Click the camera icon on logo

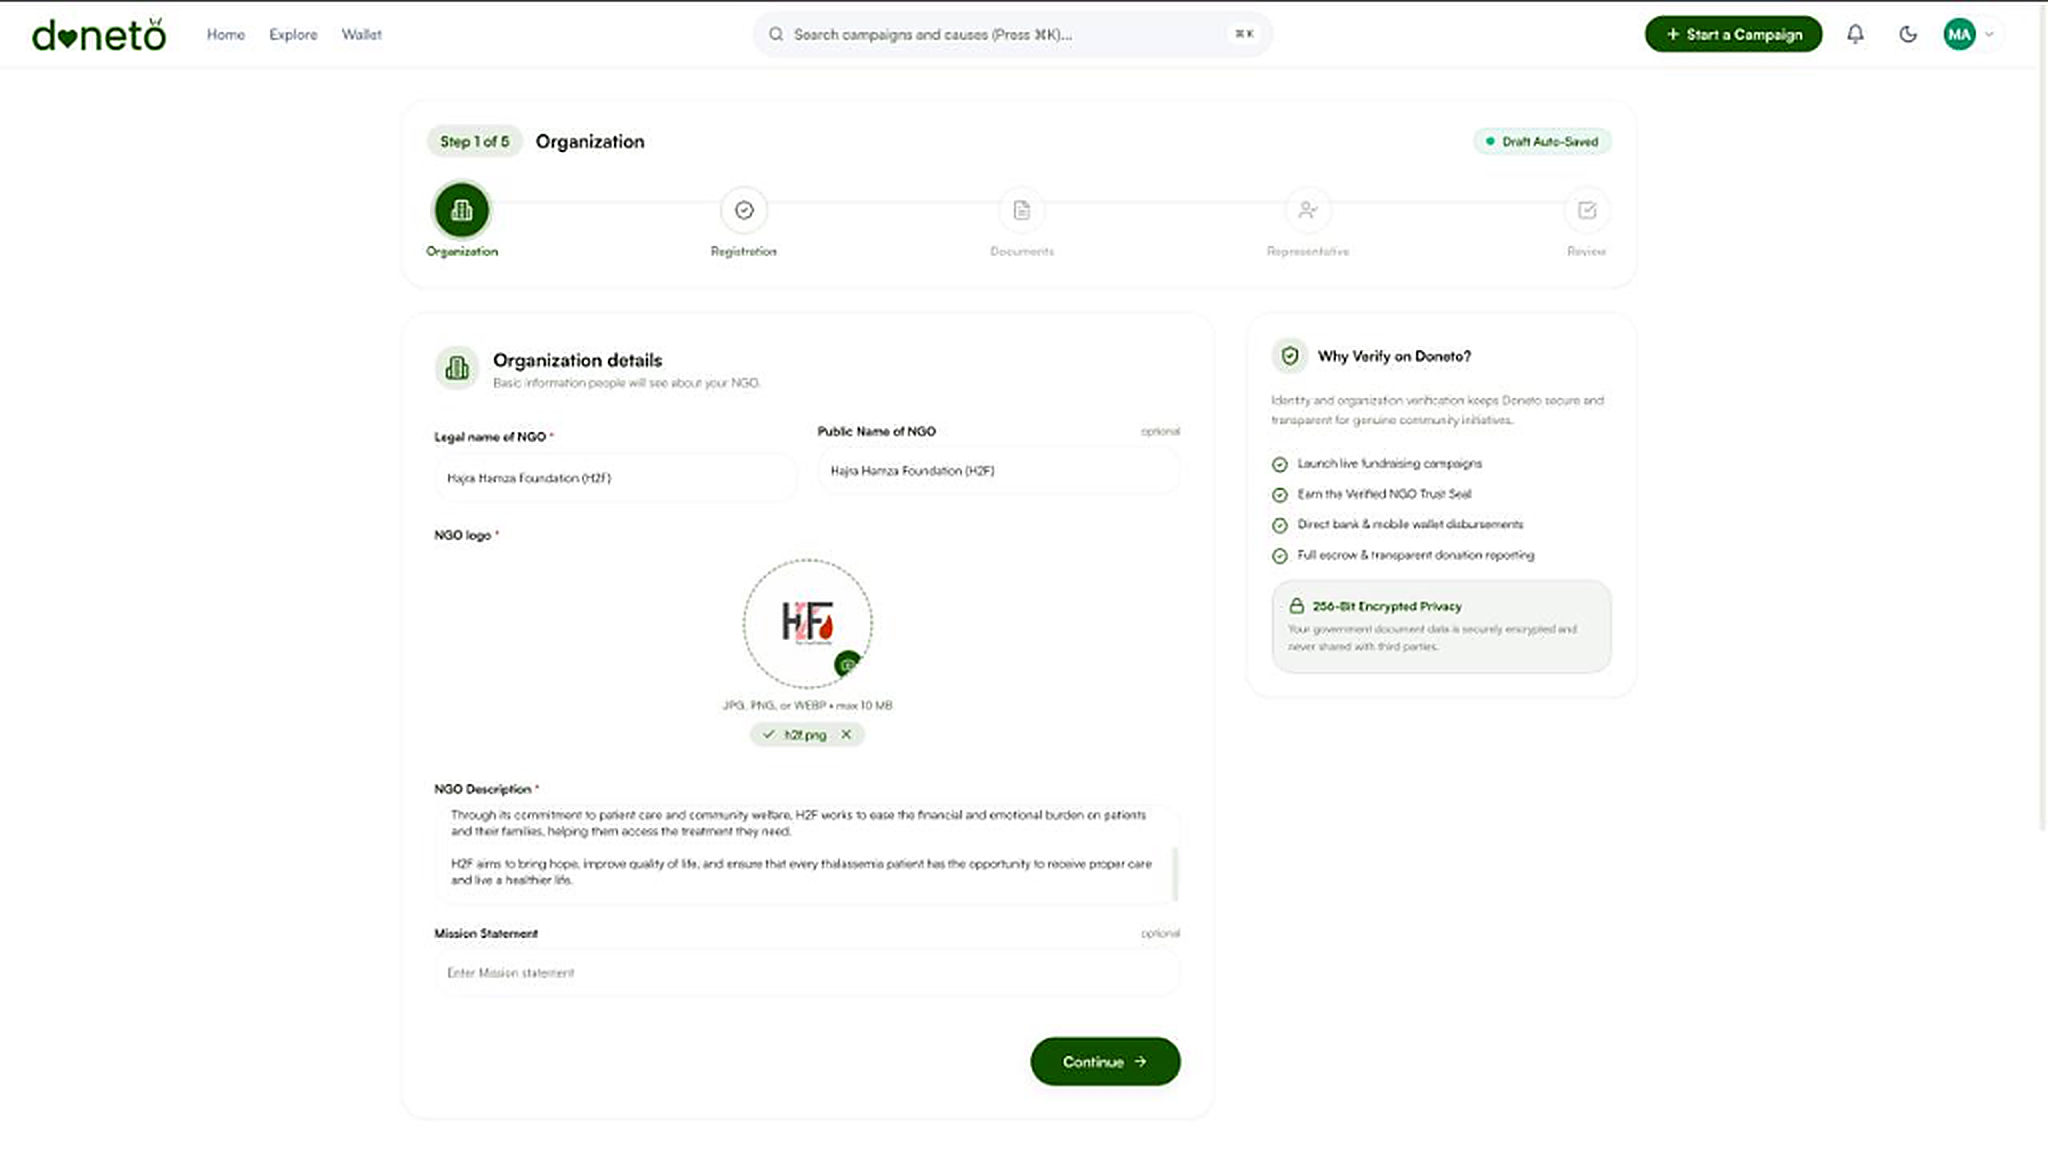(847, 664)
